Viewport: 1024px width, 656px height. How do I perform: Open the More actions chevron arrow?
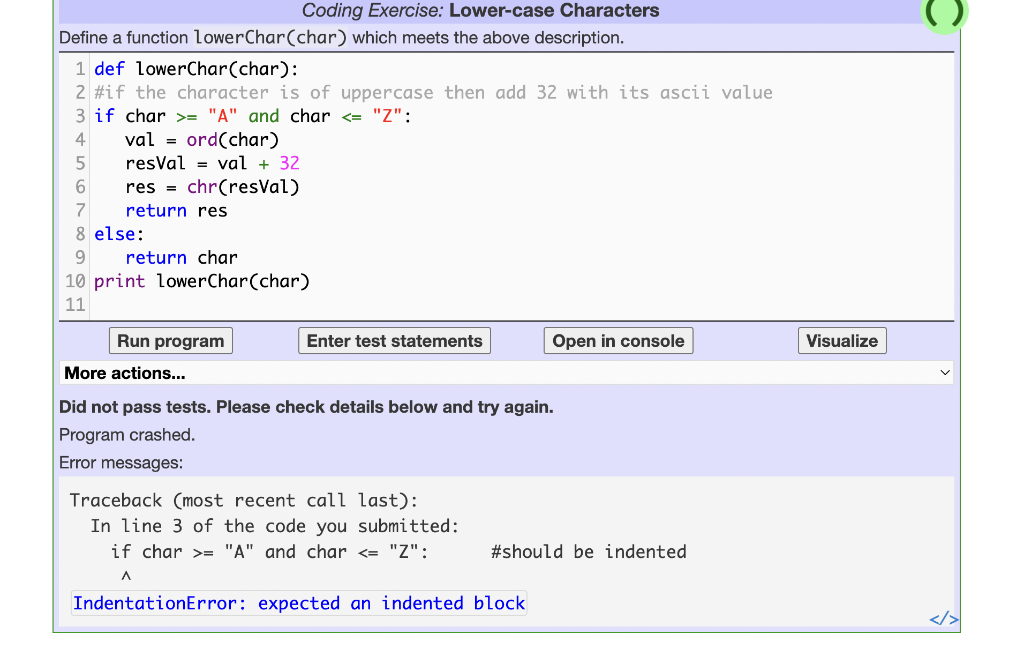click(944, 372)
